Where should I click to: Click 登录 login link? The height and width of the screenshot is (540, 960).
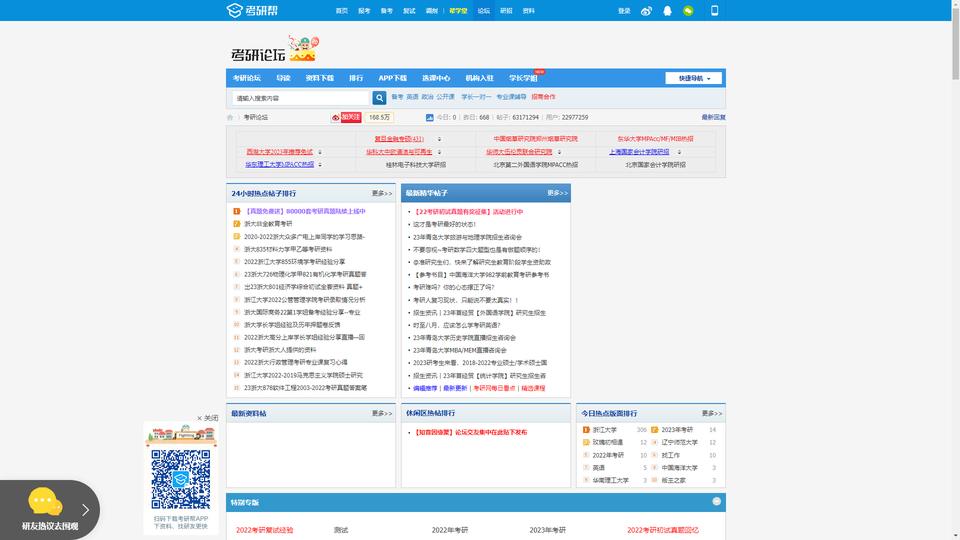click(x=624, y=10)
